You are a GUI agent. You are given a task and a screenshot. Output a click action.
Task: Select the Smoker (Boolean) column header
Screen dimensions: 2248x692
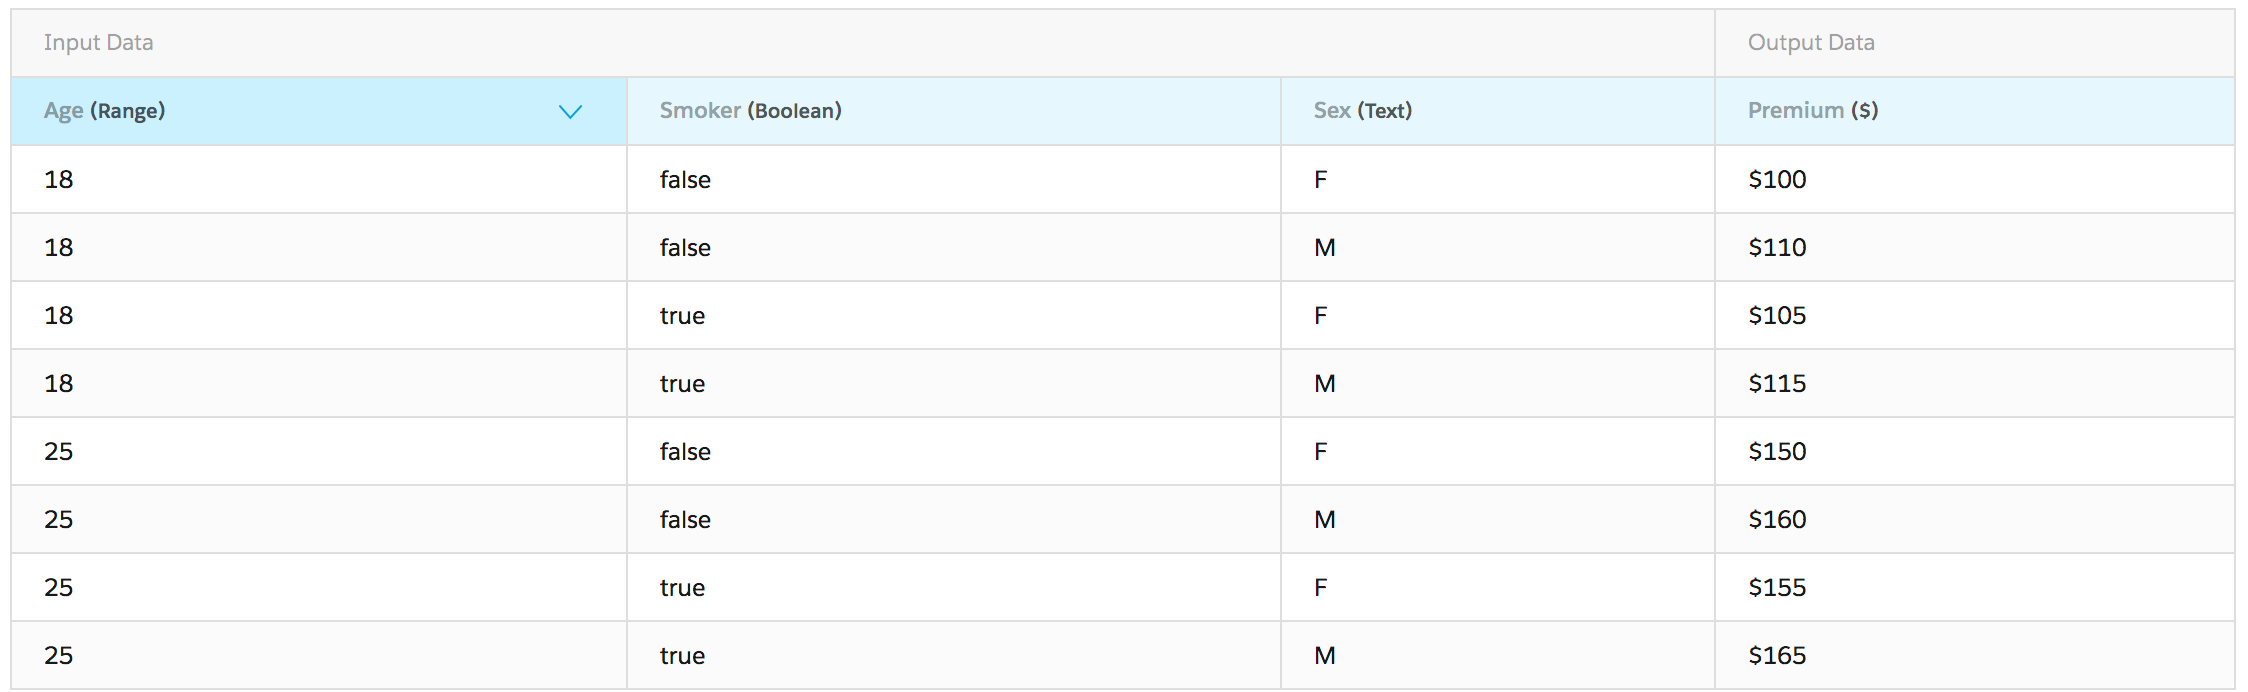click(954, 111)
